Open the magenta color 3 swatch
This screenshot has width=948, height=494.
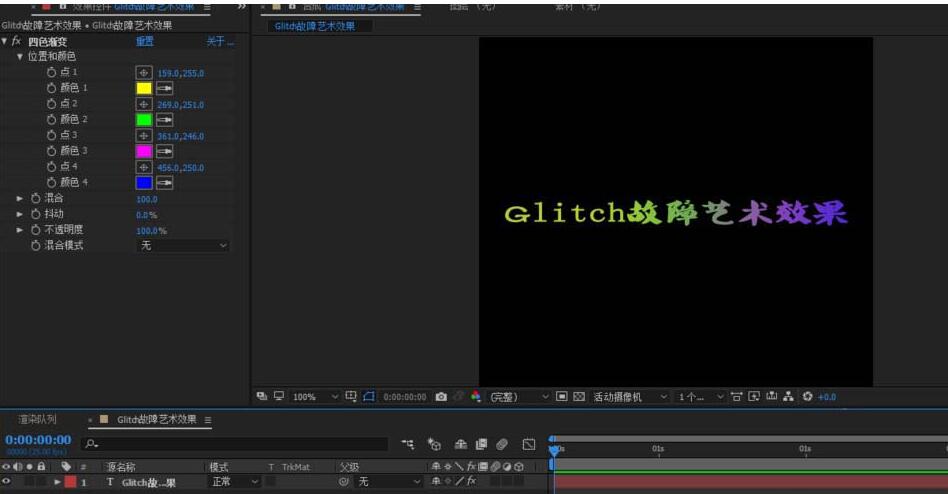click(143, 151)
